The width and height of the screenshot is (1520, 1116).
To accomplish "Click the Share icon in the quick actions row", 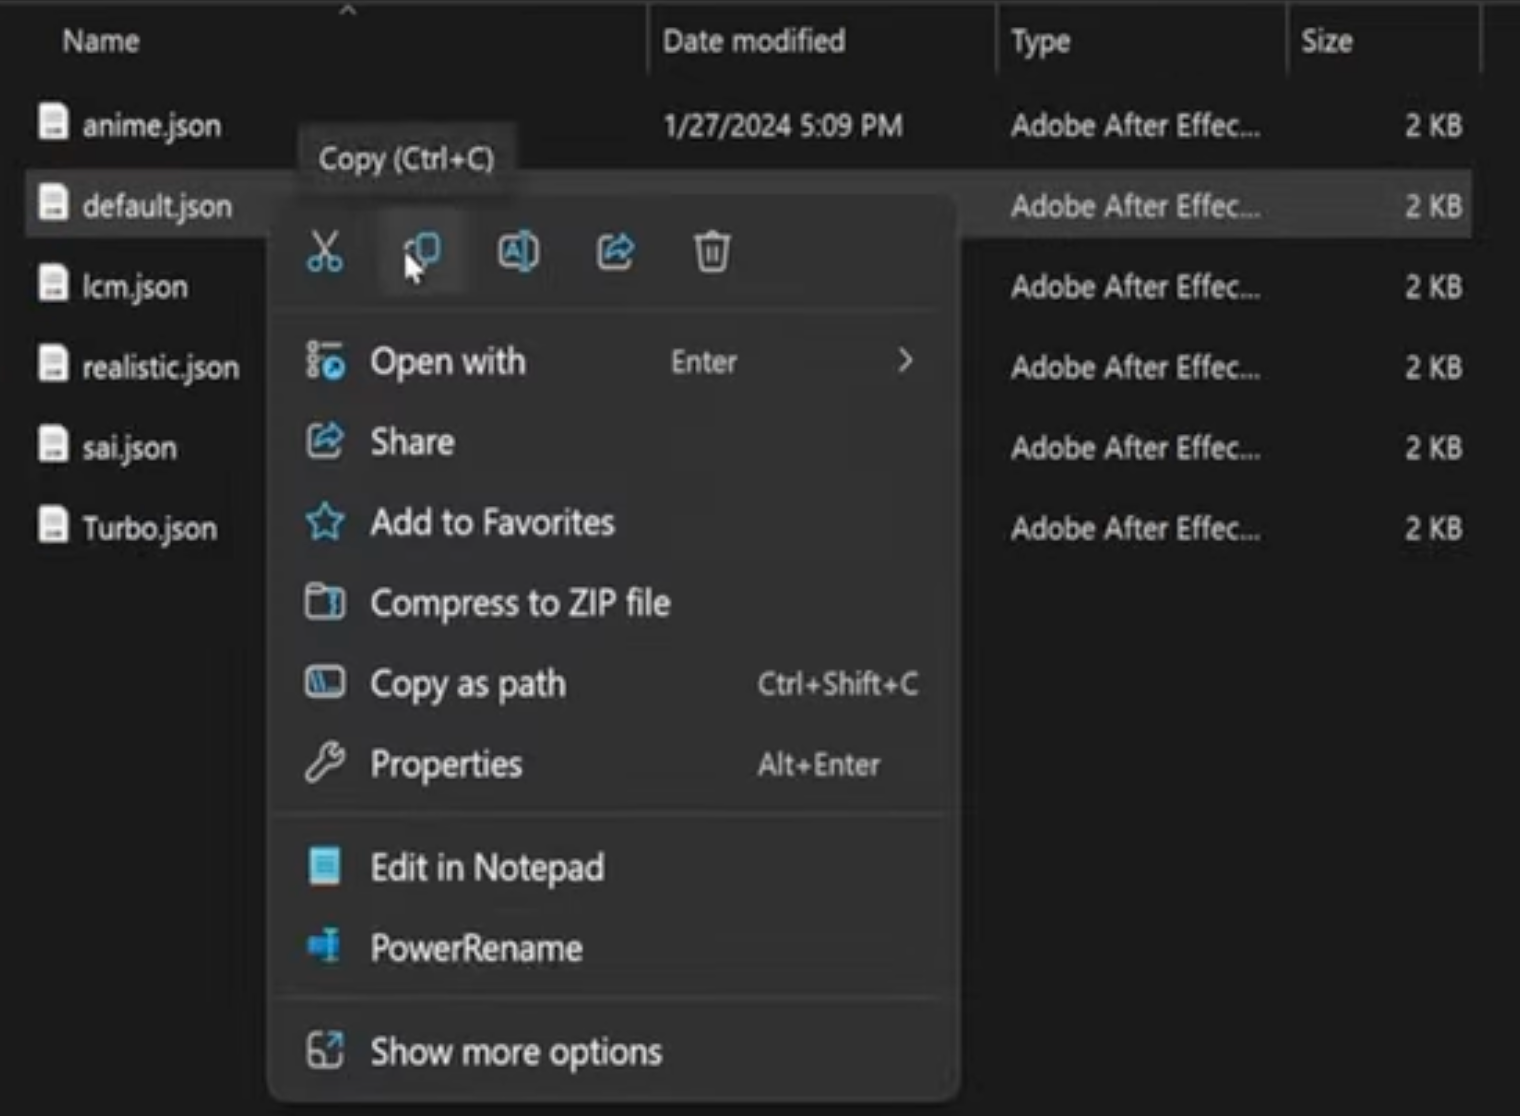I will 614,252.
